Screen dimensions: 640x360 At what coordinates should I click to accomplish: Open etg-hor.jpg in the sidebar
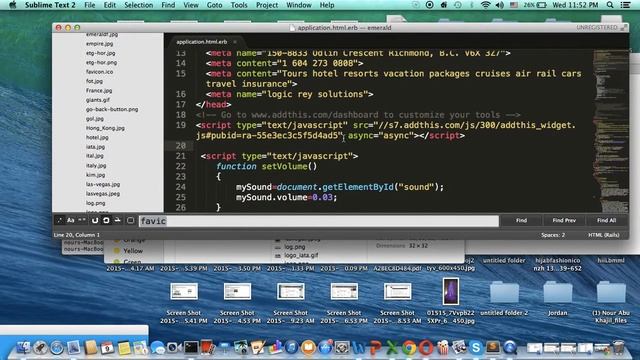click(100, 53)
